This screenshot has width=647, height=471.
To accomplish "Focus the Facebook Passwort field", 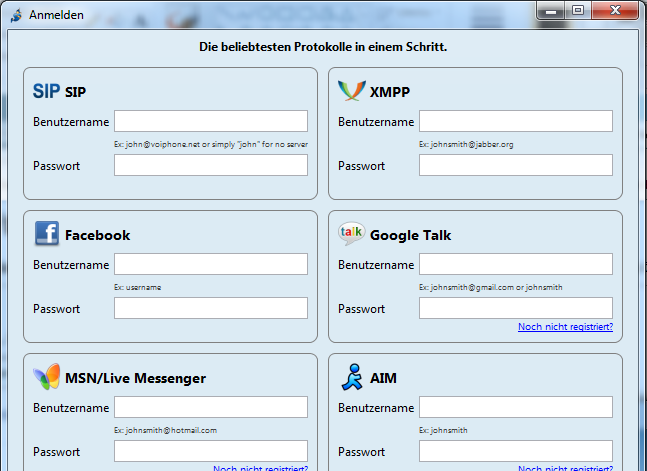I will tap(211, 308).
